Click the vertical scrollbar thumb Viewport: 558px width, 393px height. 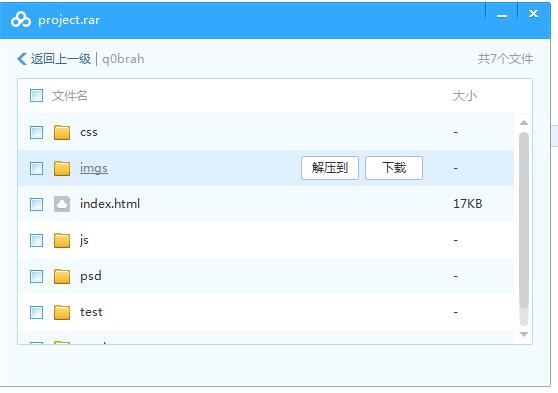523,220
